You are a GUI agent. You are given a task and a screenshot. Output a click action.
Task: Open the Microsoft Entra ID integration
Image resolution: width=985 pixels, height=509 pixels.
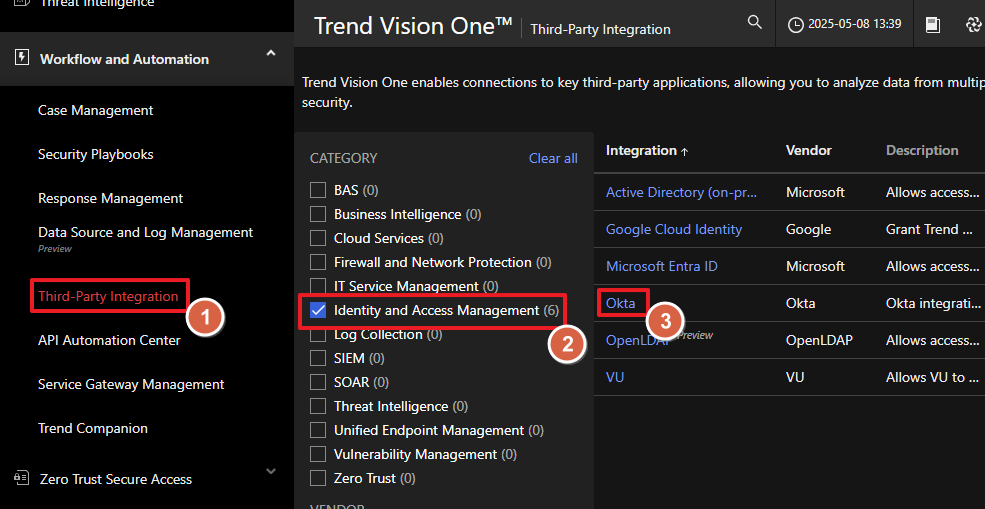[x=661, y=266]
